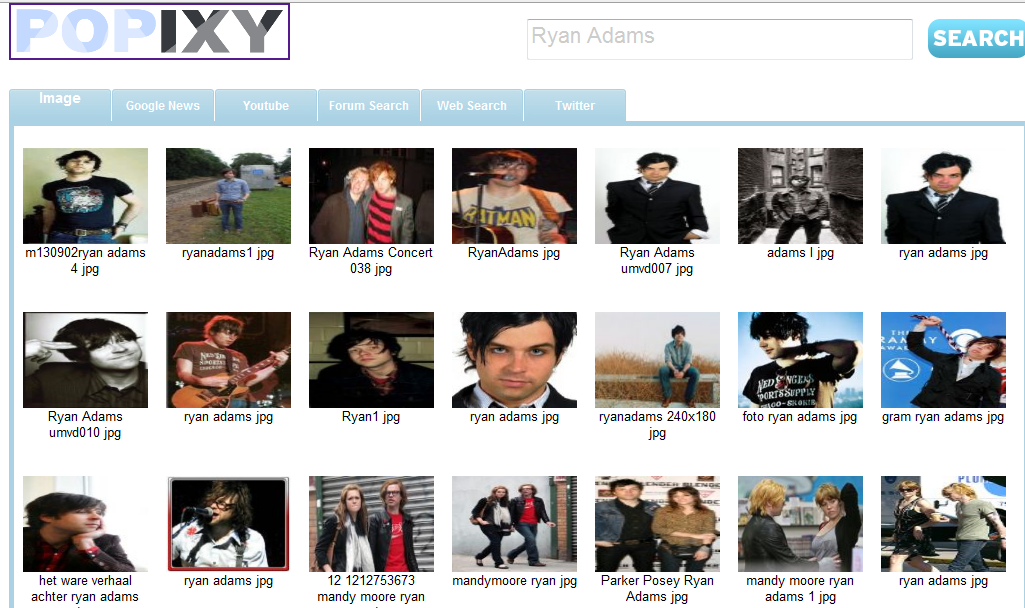Screen dimensions: 1025x608
Task: Click the foto ryan adams jpg link
Action: coord(800,417)
